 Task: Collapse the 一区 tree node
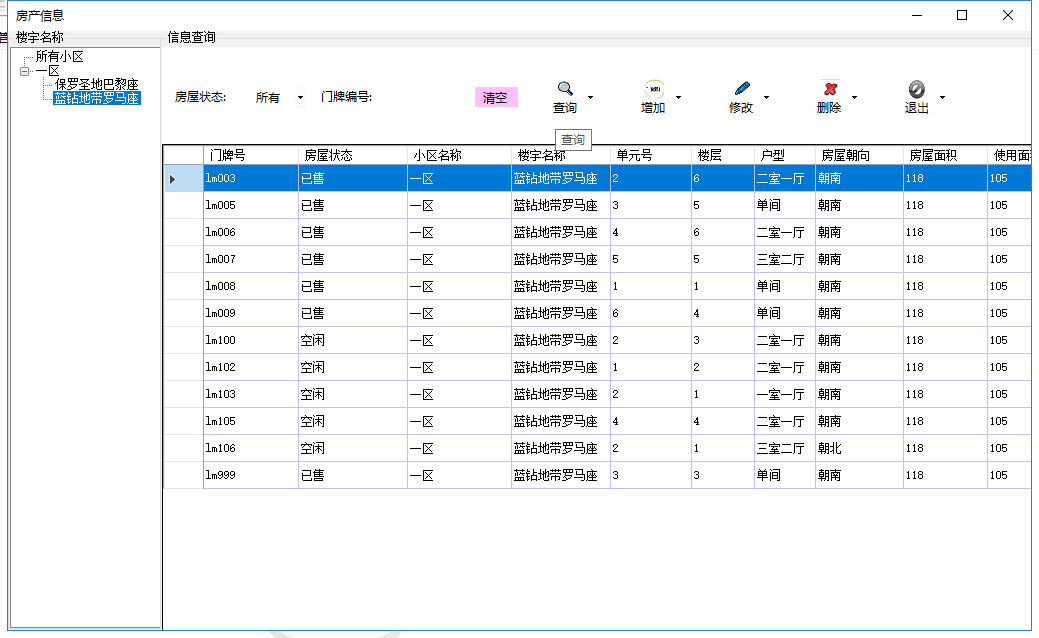tap(24, 71)
